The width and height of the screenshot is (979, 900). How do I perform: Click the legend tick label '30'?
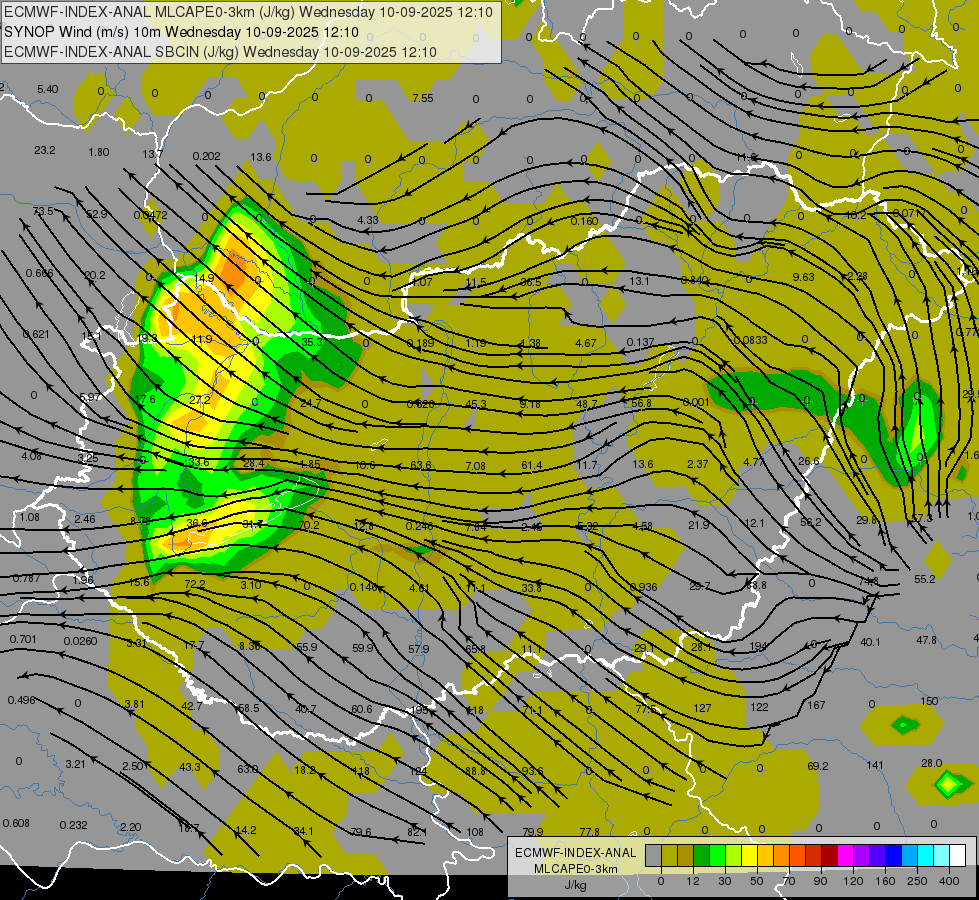click(725, 881)
